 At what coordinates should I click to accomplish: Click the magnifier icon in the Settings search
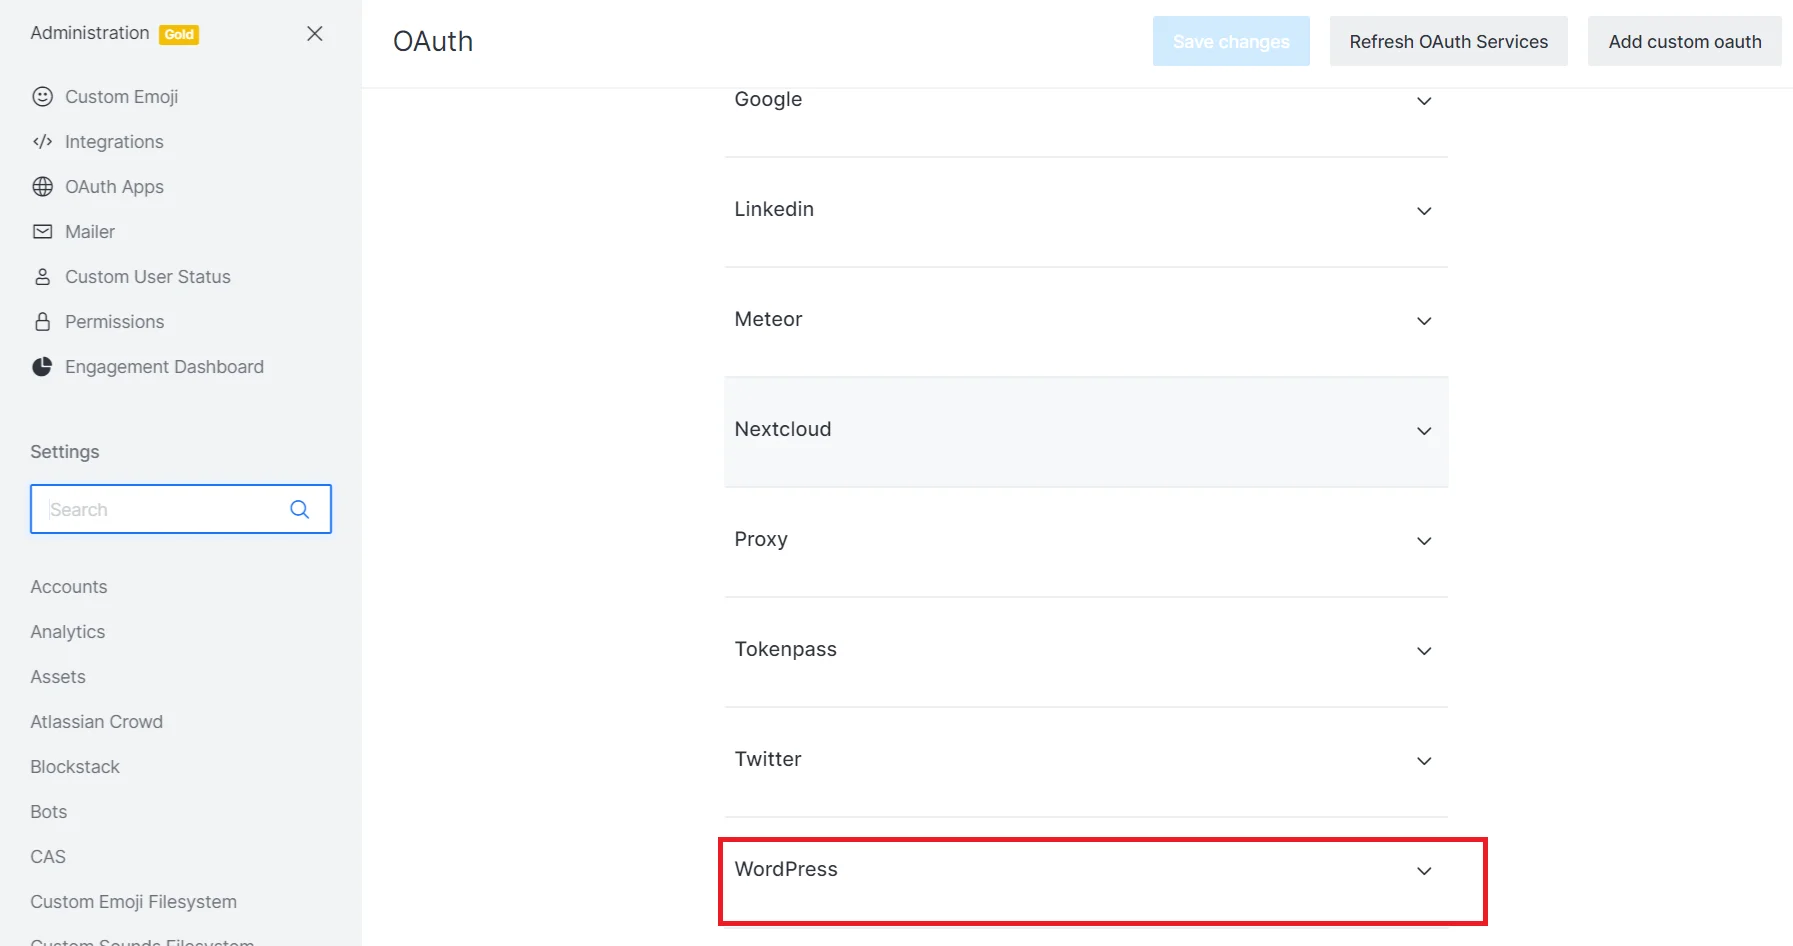tap(299, 509)
